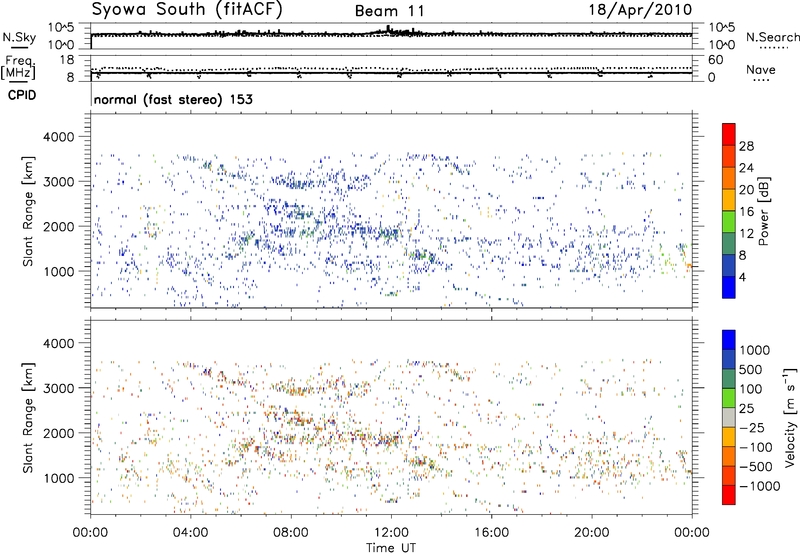Click the '12:00' time tick label
Viewport: 800px width, 554px height.
(391, 533)
